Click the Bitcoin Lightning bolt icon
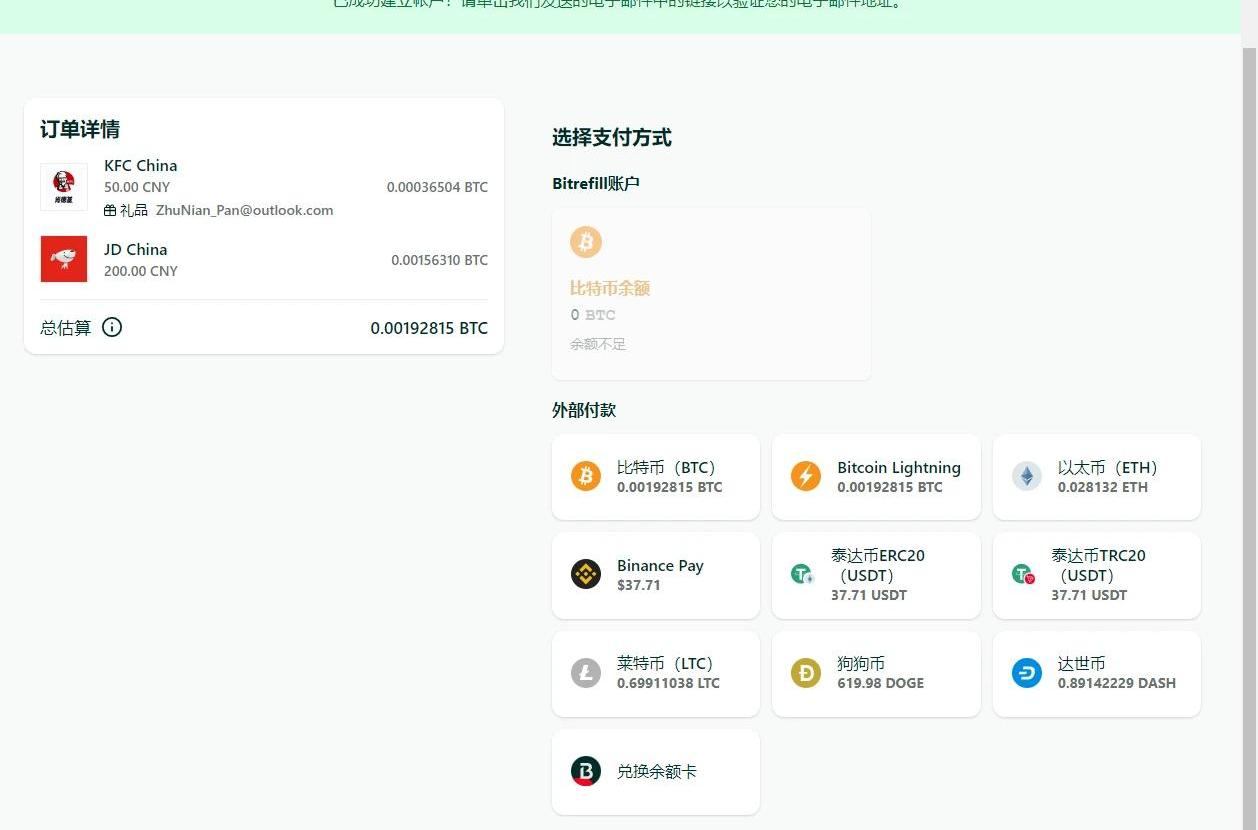Viewport: 1258px width, 830px height. pyautogui.click(x=806, y=476)
